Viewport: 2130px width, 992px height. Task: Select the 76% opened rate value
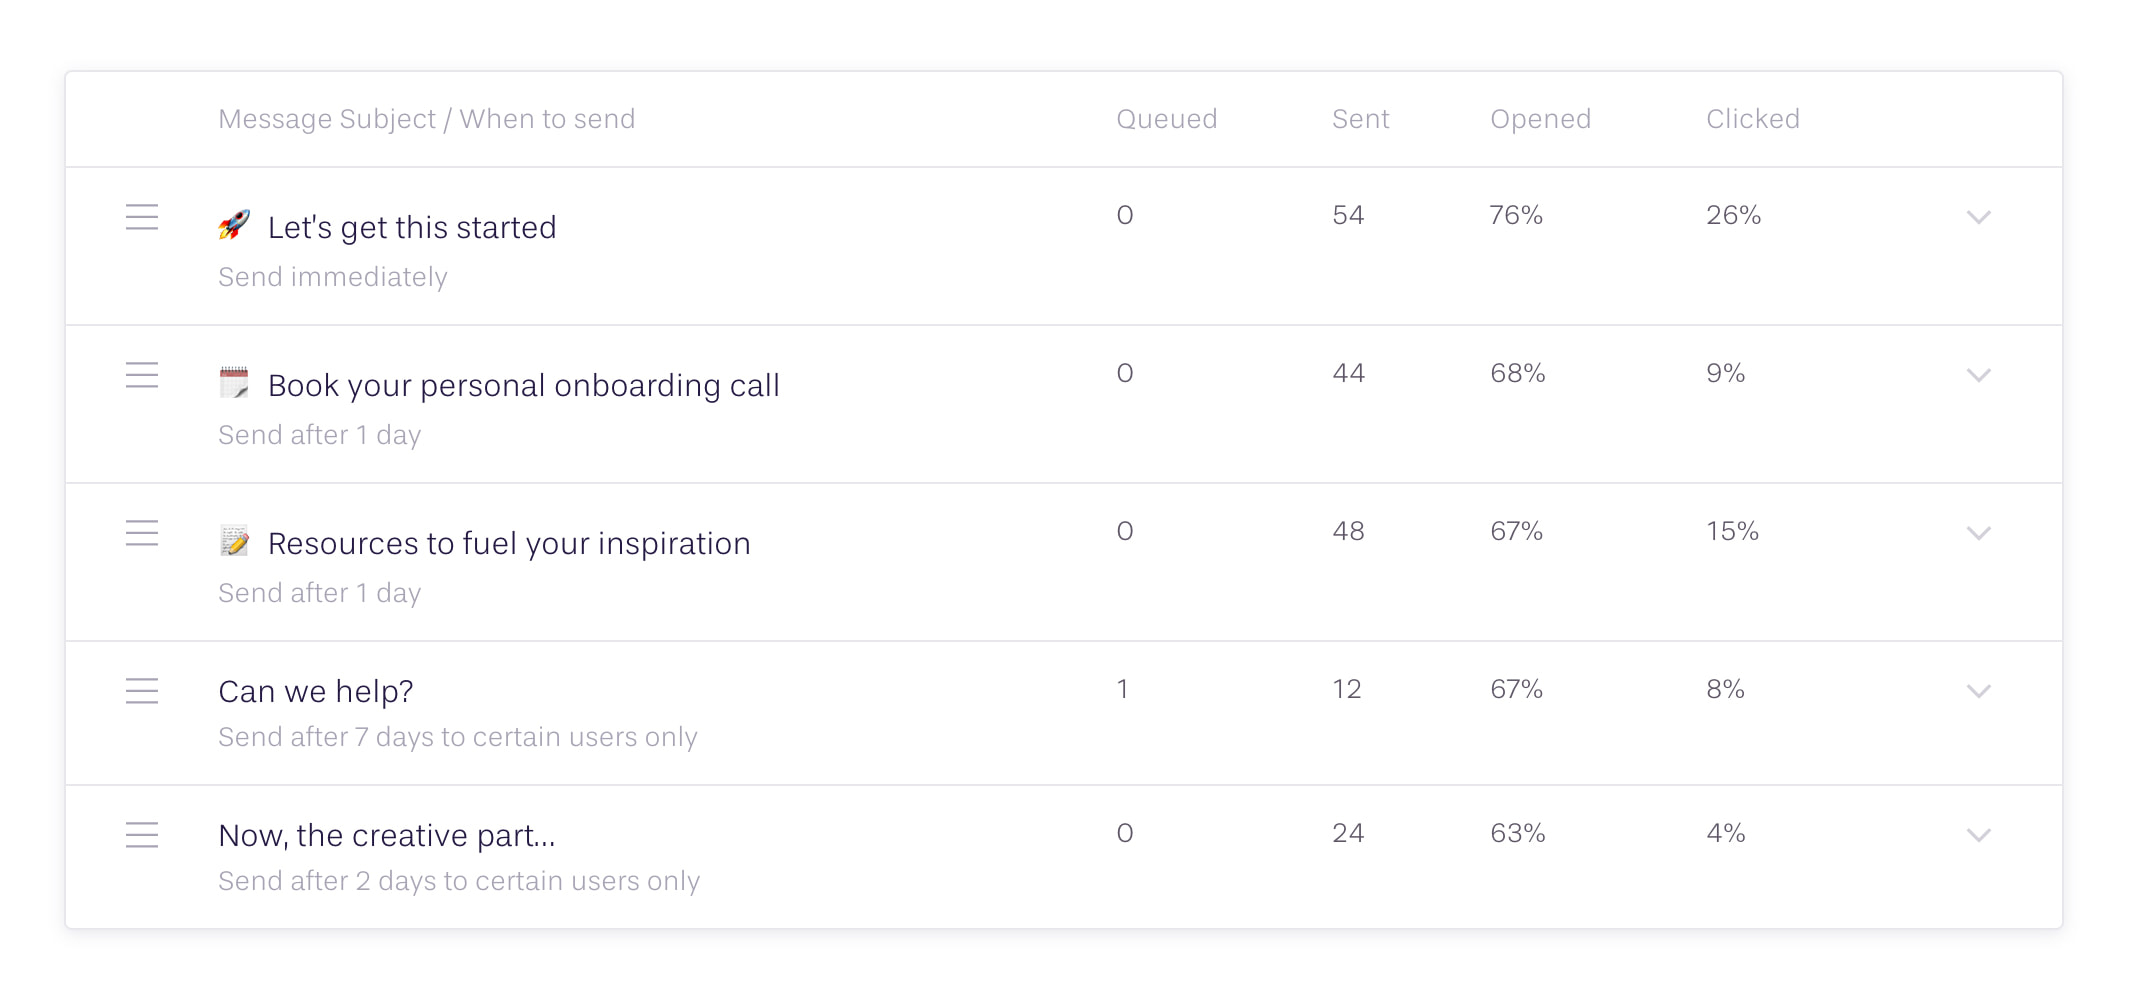tap(1517, 215)
